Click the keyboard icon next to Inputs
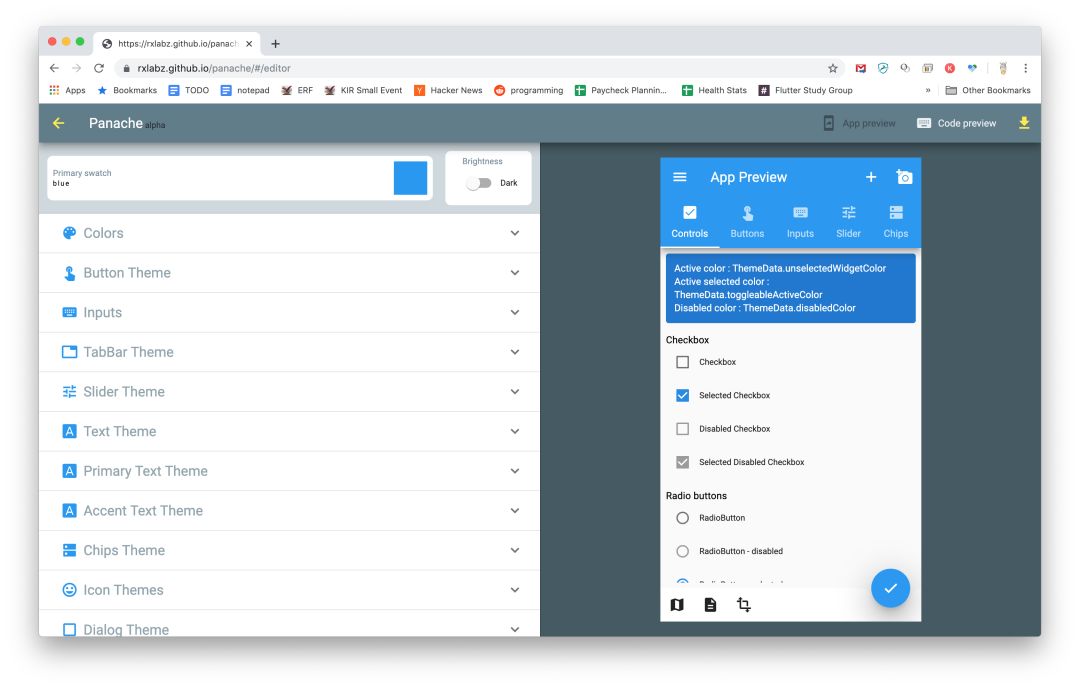Viewport: 1080px width, 688px height. click(x=70, y=312)
